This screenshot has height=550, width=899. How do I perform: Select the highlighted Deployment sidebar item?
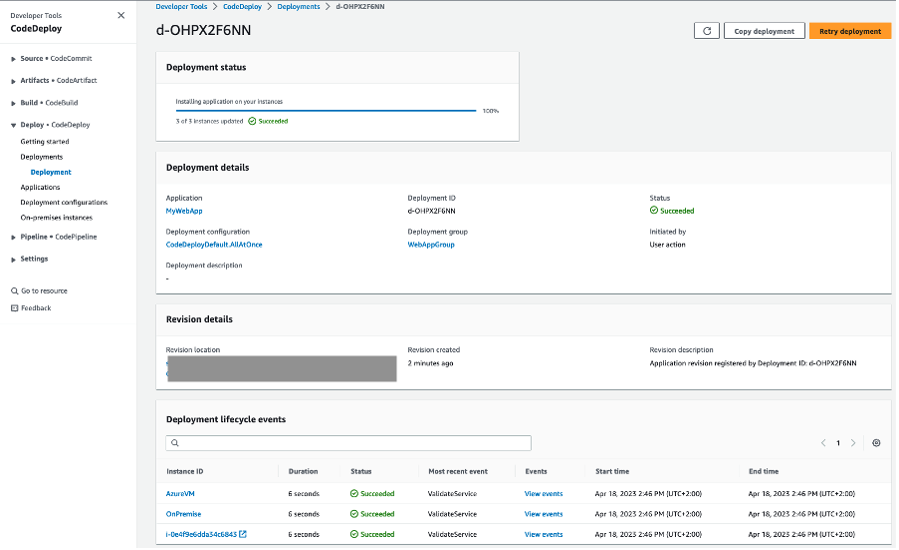(x=51, y=173)
